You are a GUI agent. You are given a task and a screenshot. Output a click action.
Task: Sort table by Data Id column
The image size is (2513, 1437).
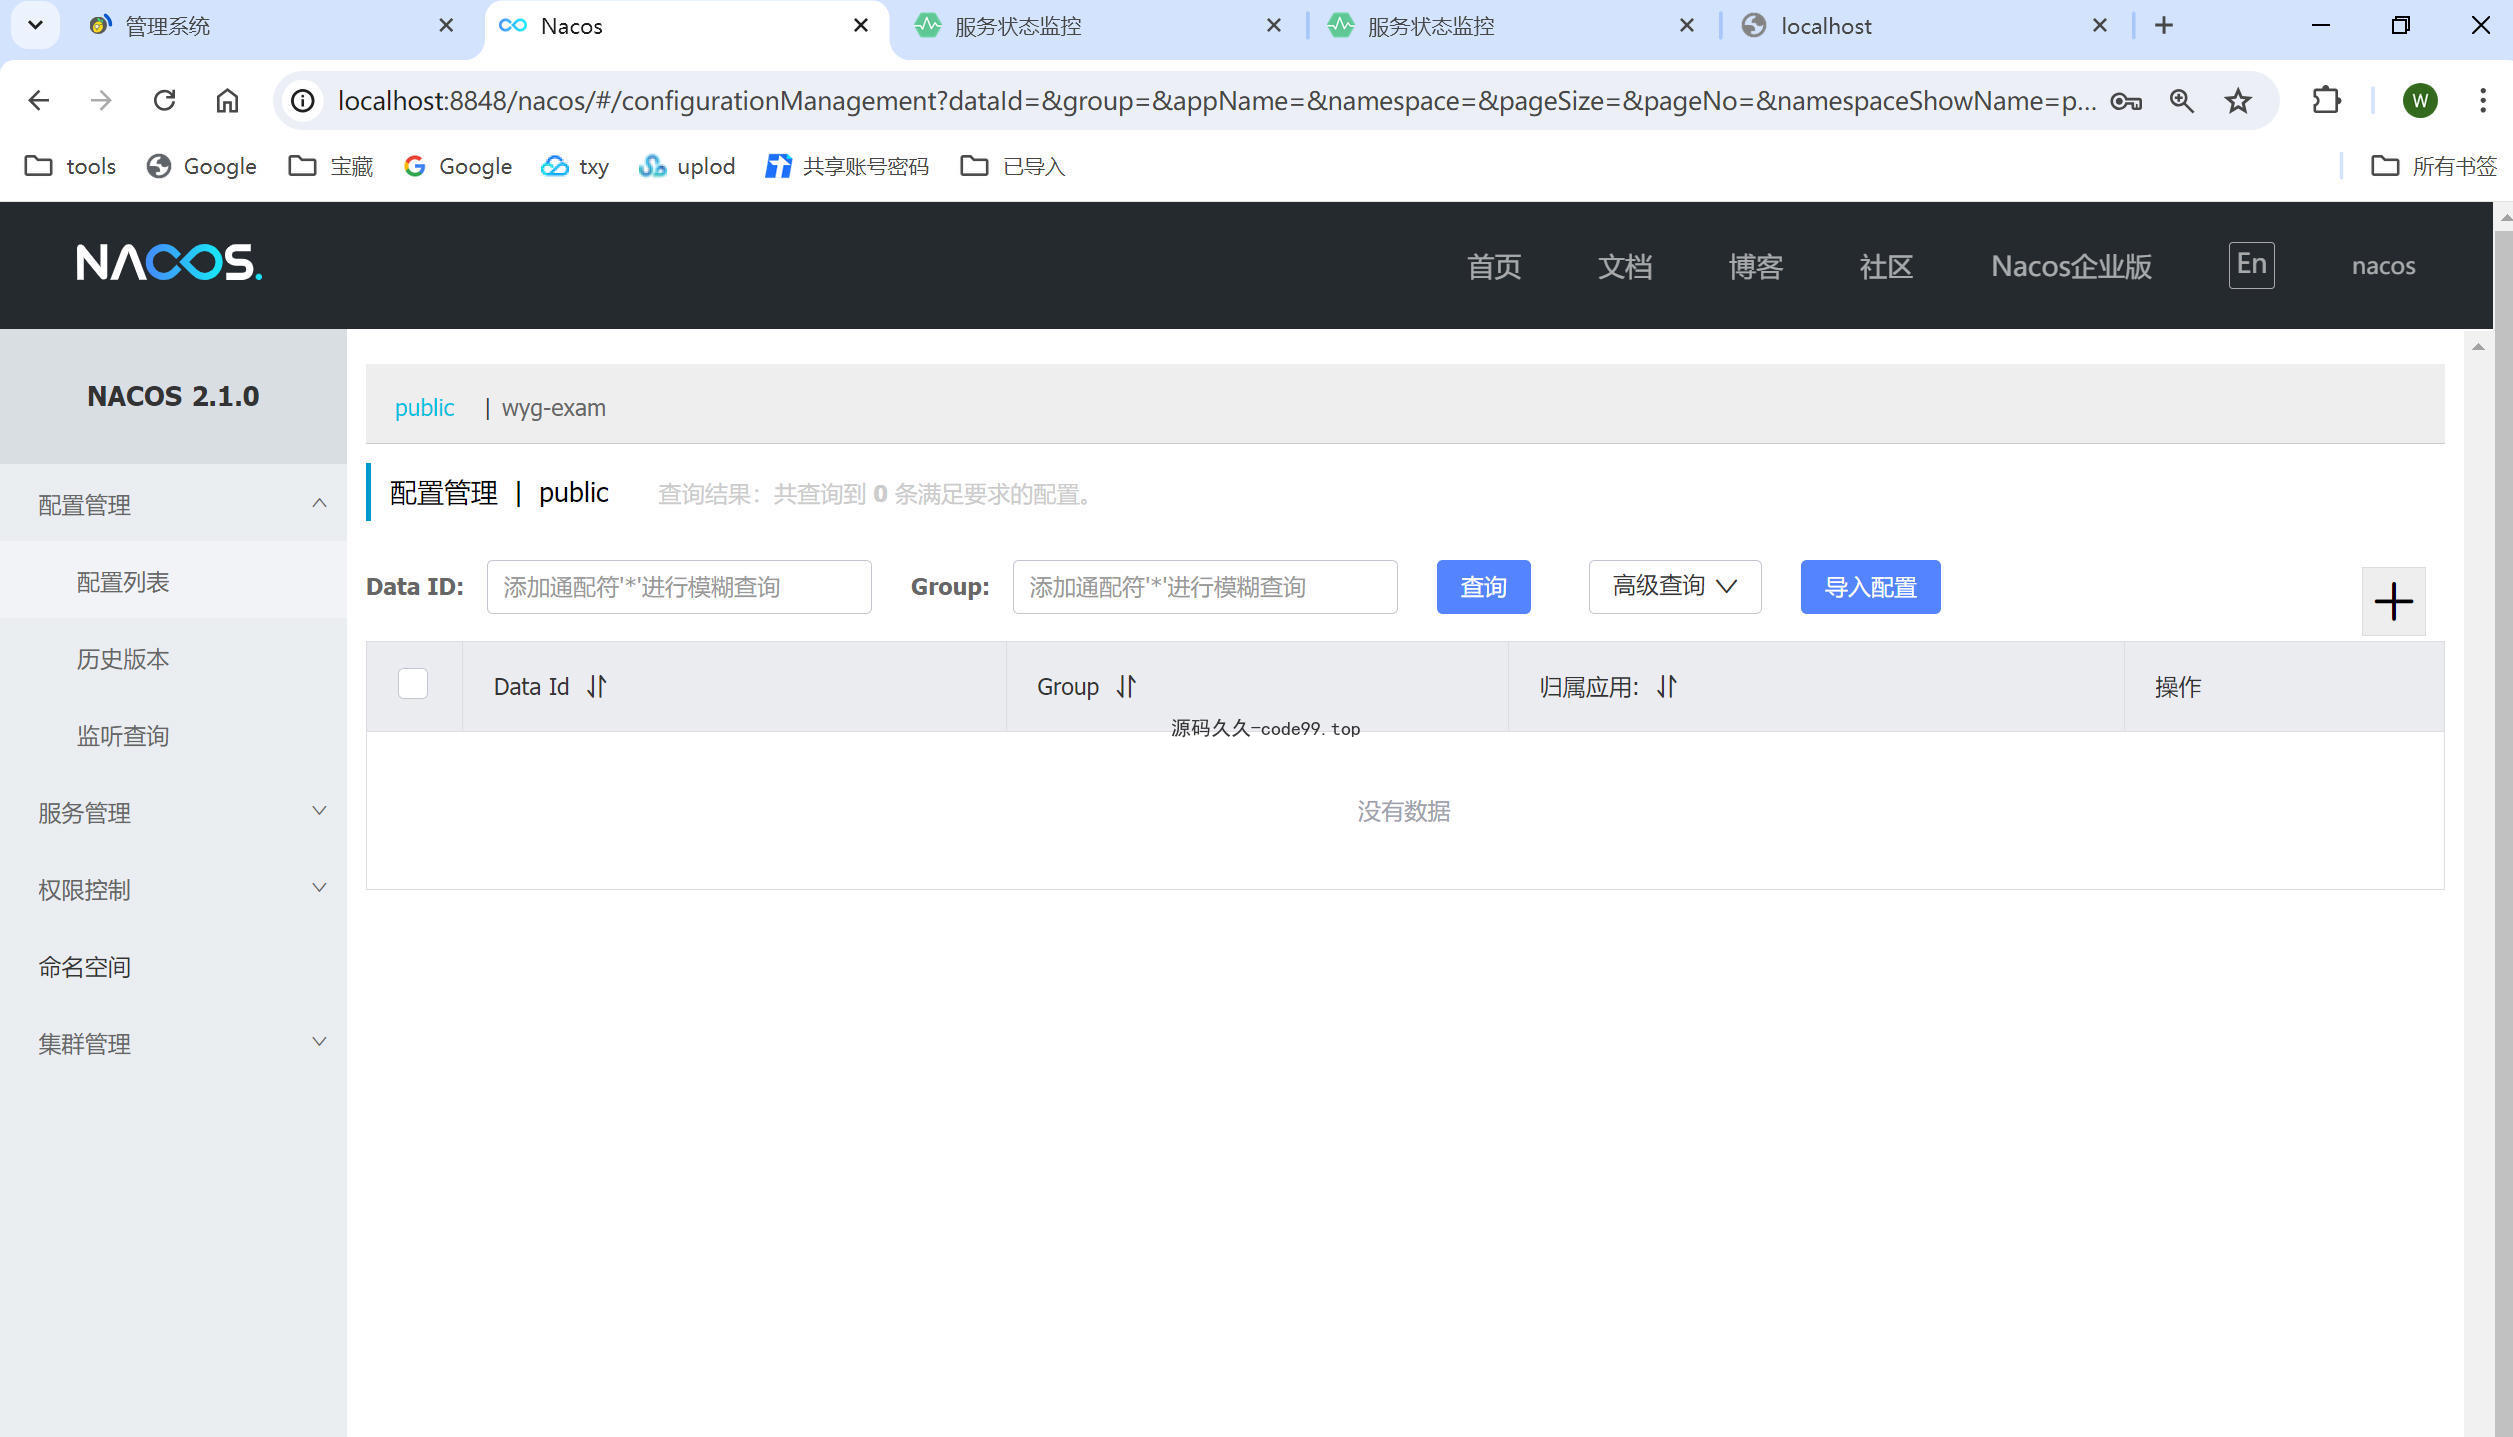(597, 687)
